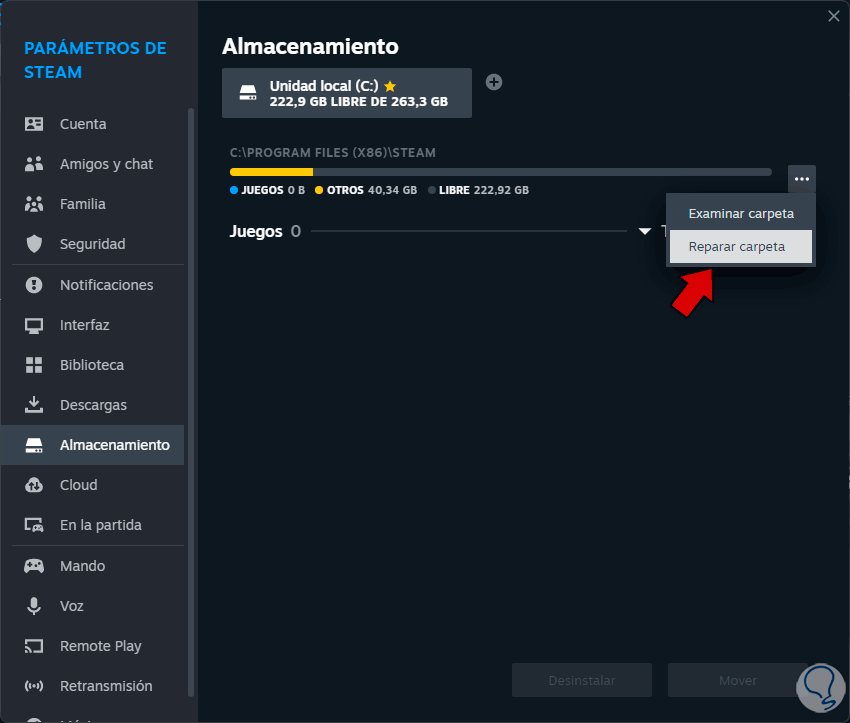
Task: Click the Retransmisión broadcast icon
Action: (34, 686)
